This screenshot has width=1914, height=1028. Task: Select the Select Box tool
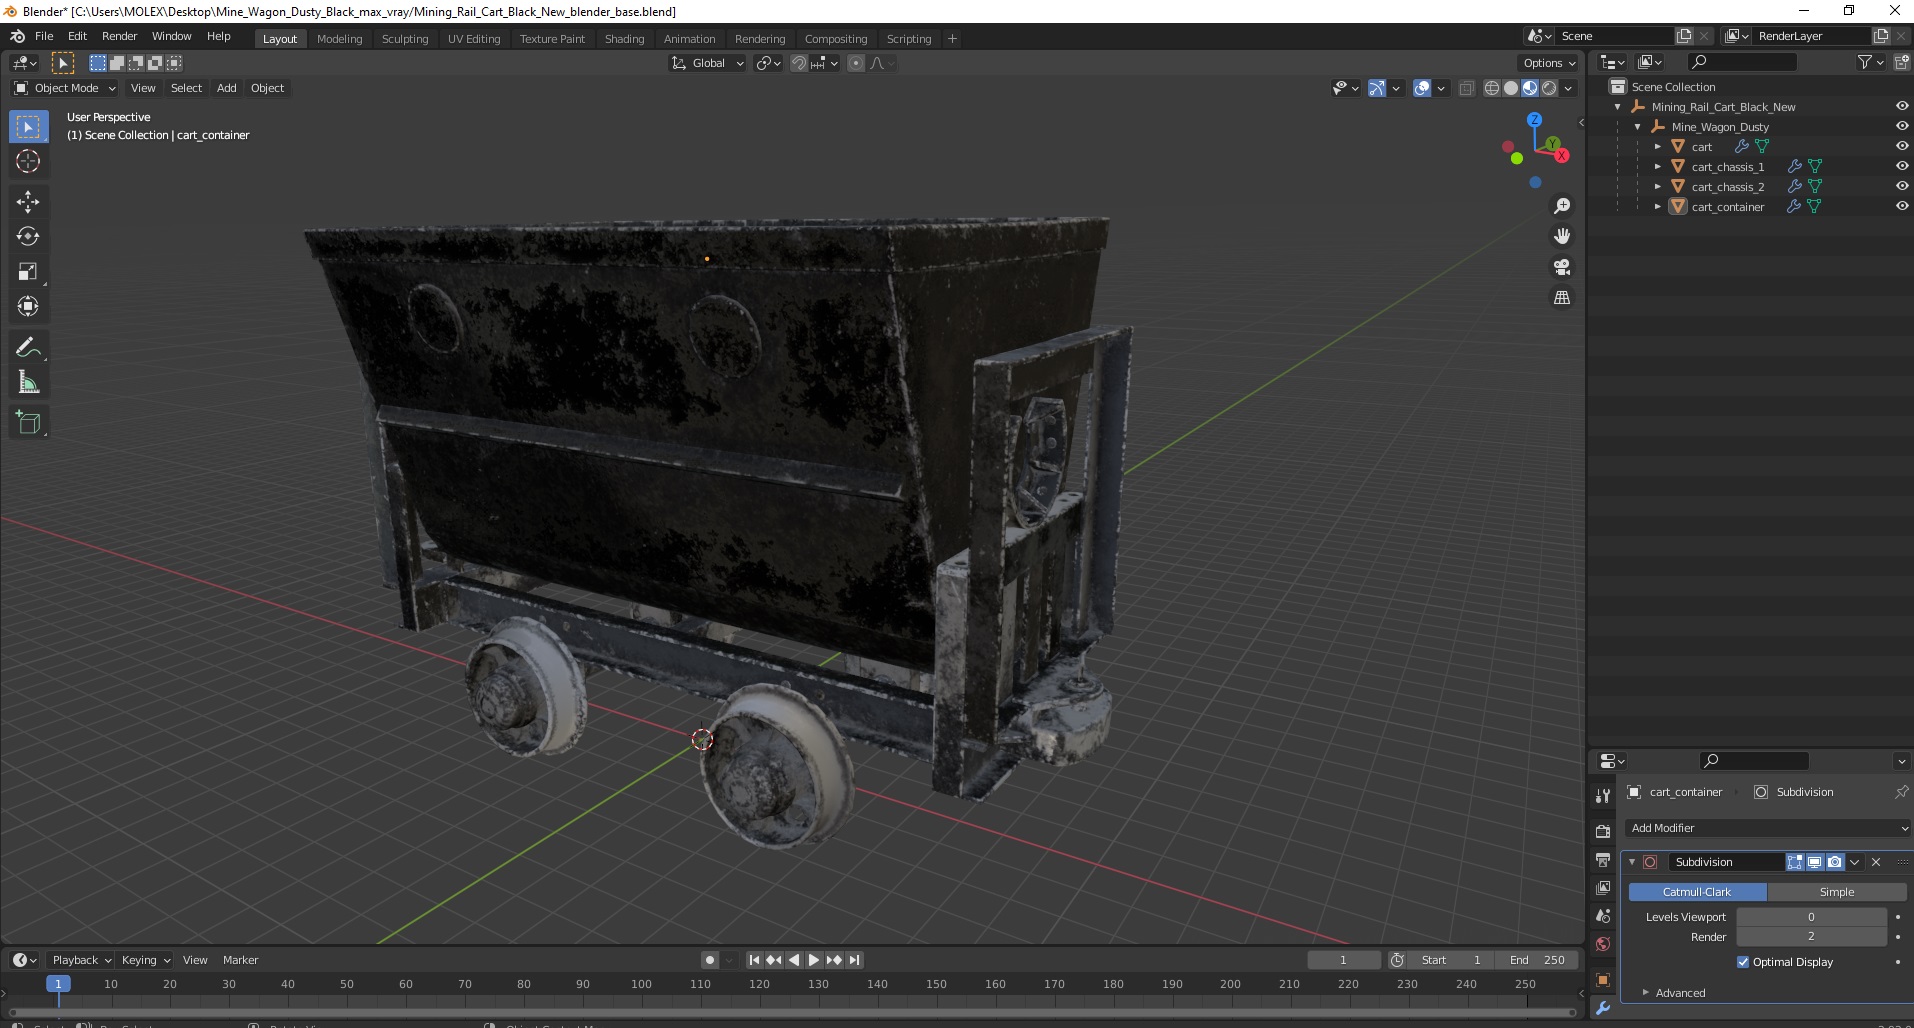pos(28,127)
